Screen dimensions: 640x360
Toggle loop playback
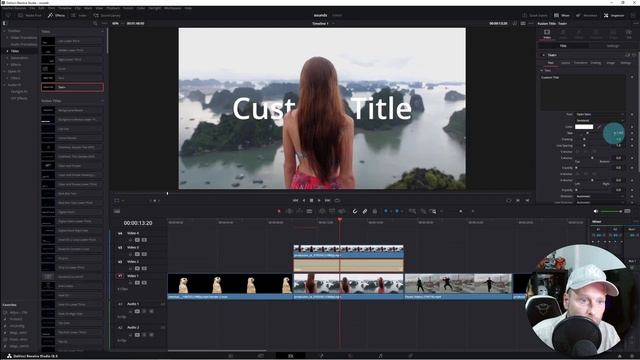337,200
